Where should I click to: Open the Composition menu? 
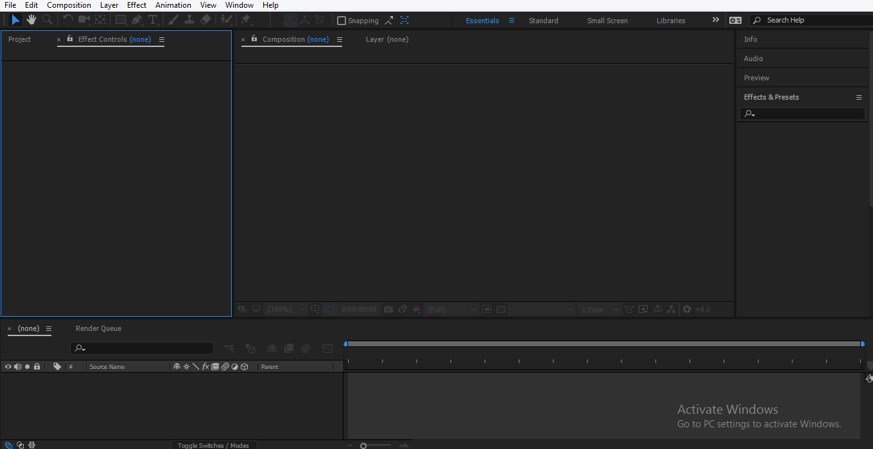(x=69, y=5)
